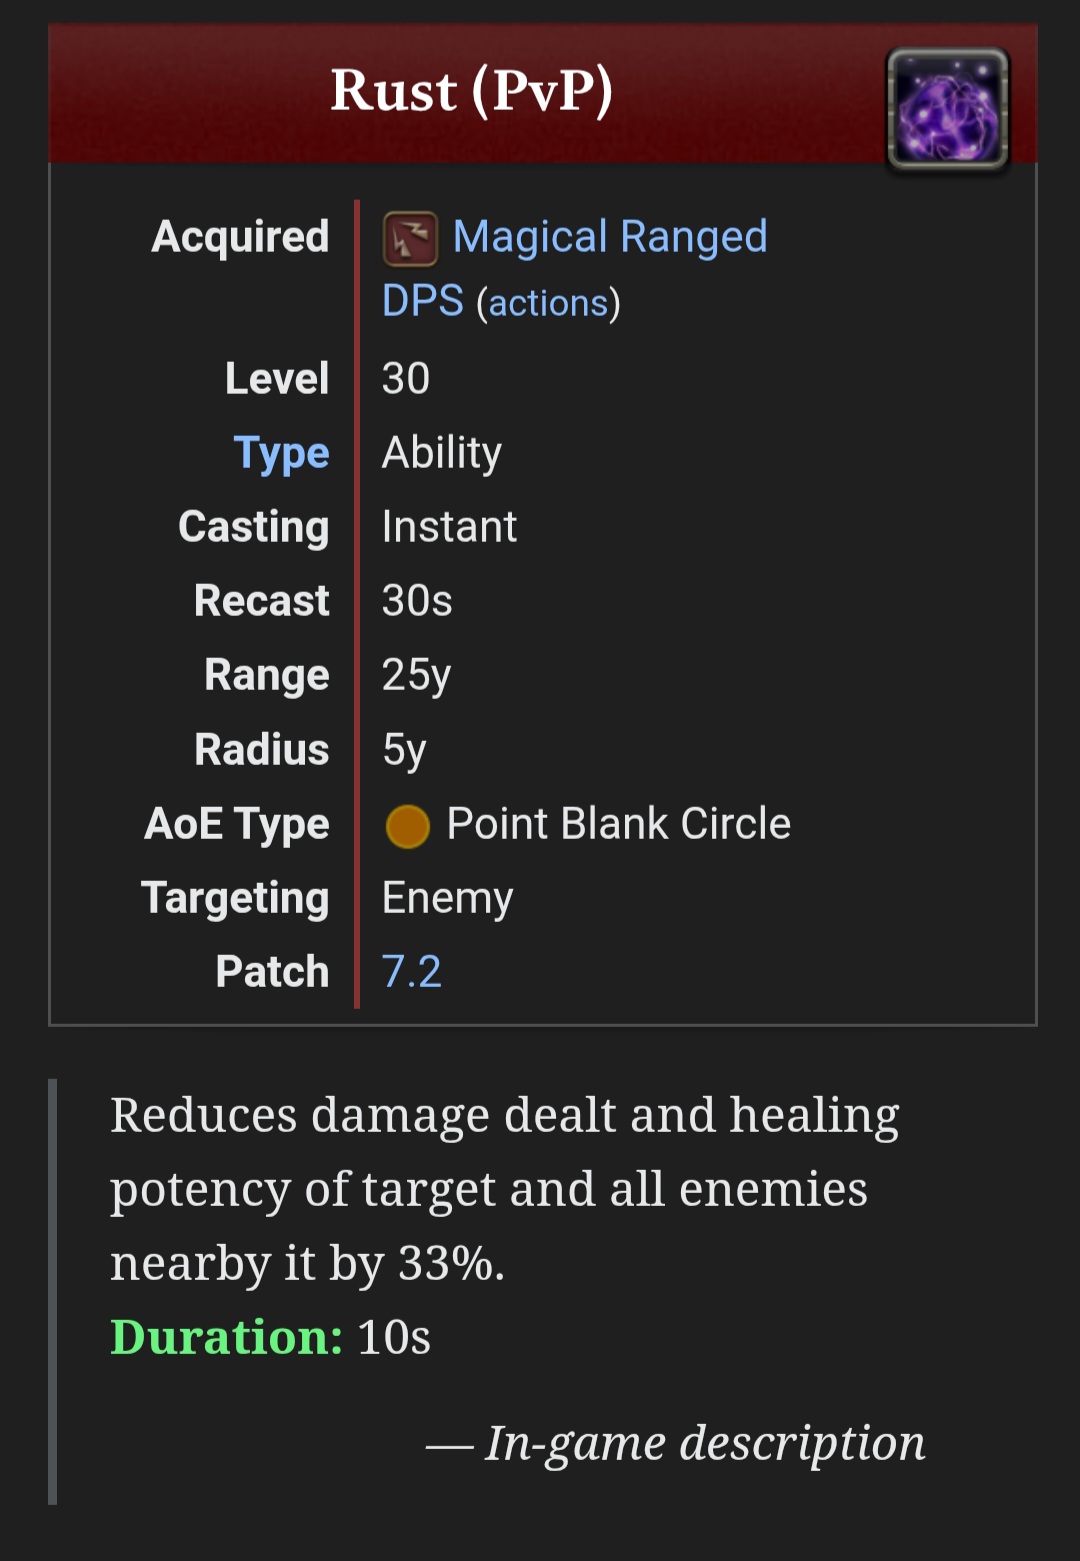Viewport: 1080px width, 1561px height.
Task: Click the In-game description caption
Action: (675, 1443)
